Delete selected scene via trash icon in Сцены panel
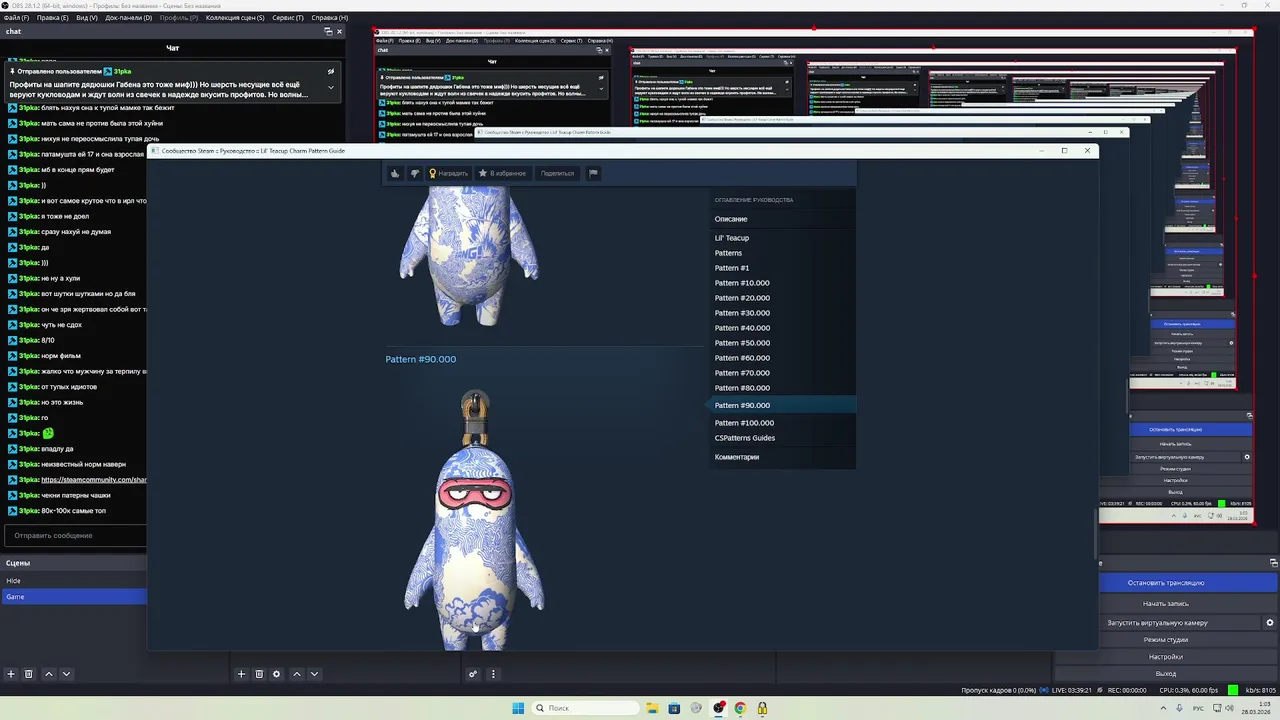1280x720 pixels. [x=29, y=674]
